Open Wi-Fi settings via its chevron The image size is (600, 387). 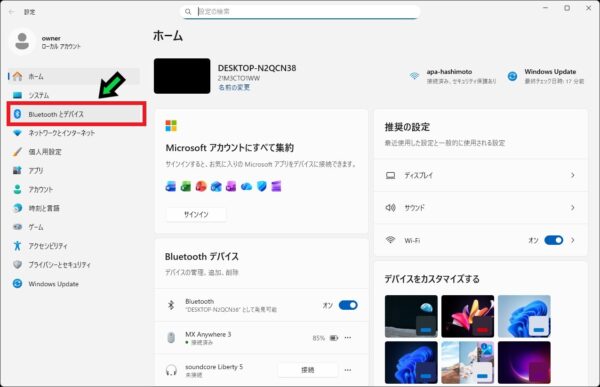(x=573, y=240)
